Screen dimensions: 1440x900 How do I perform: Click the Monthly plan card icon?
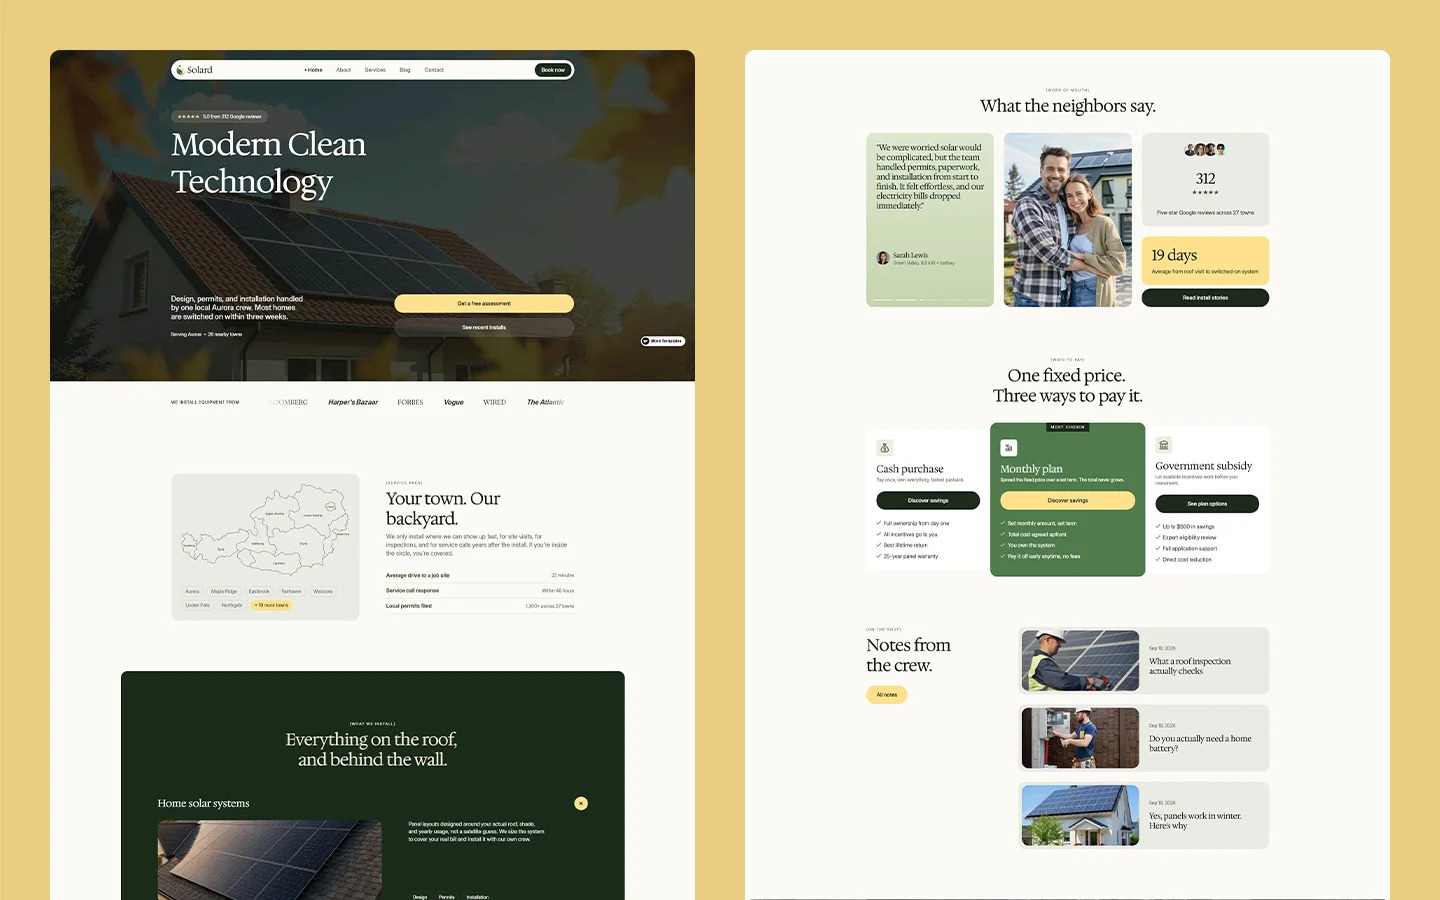click(x=1008, y=448)
